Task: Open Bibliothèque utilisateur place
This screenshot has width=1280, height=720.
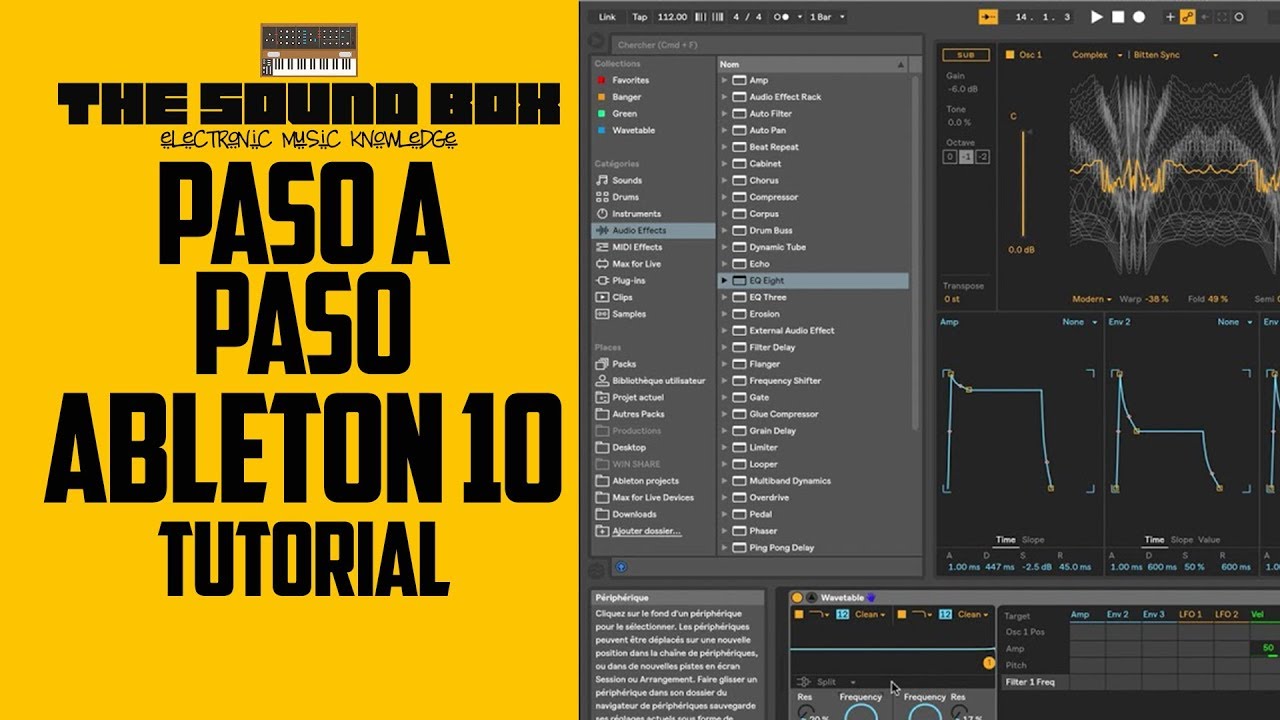Action: (650, 381)
